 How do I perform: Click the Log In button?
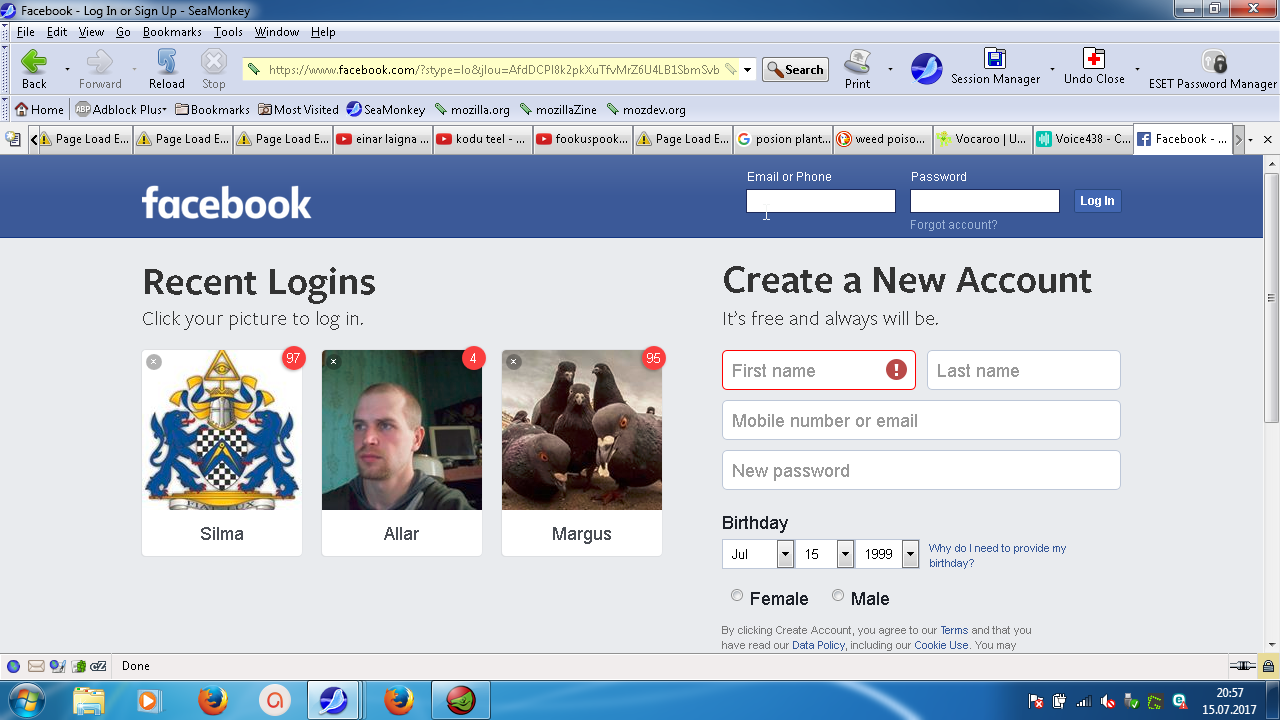pos(1097,201)
